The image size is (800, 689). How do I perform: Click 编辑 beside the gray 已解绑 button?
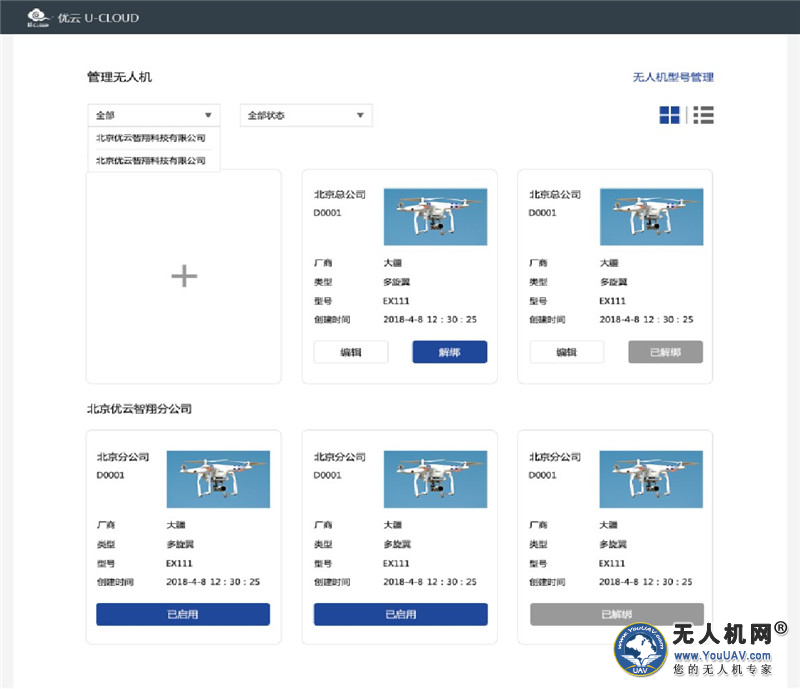[566, 352]
